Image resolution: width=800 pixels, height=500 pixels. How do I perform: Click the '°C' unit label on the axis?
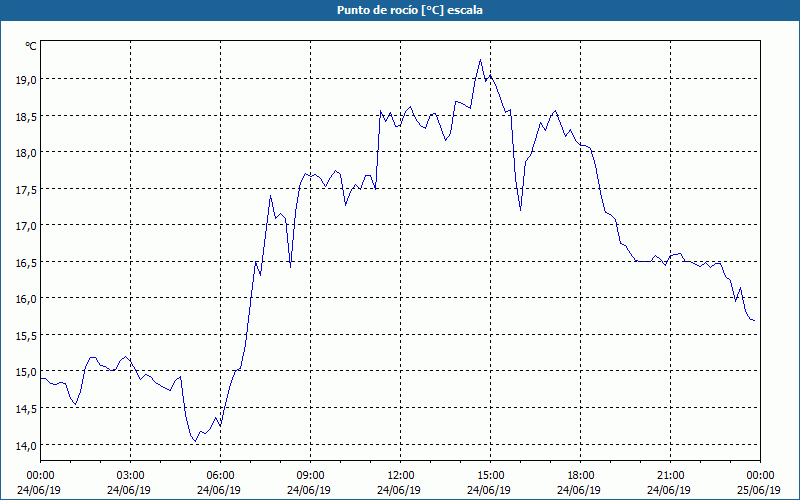tap(31, 46)
